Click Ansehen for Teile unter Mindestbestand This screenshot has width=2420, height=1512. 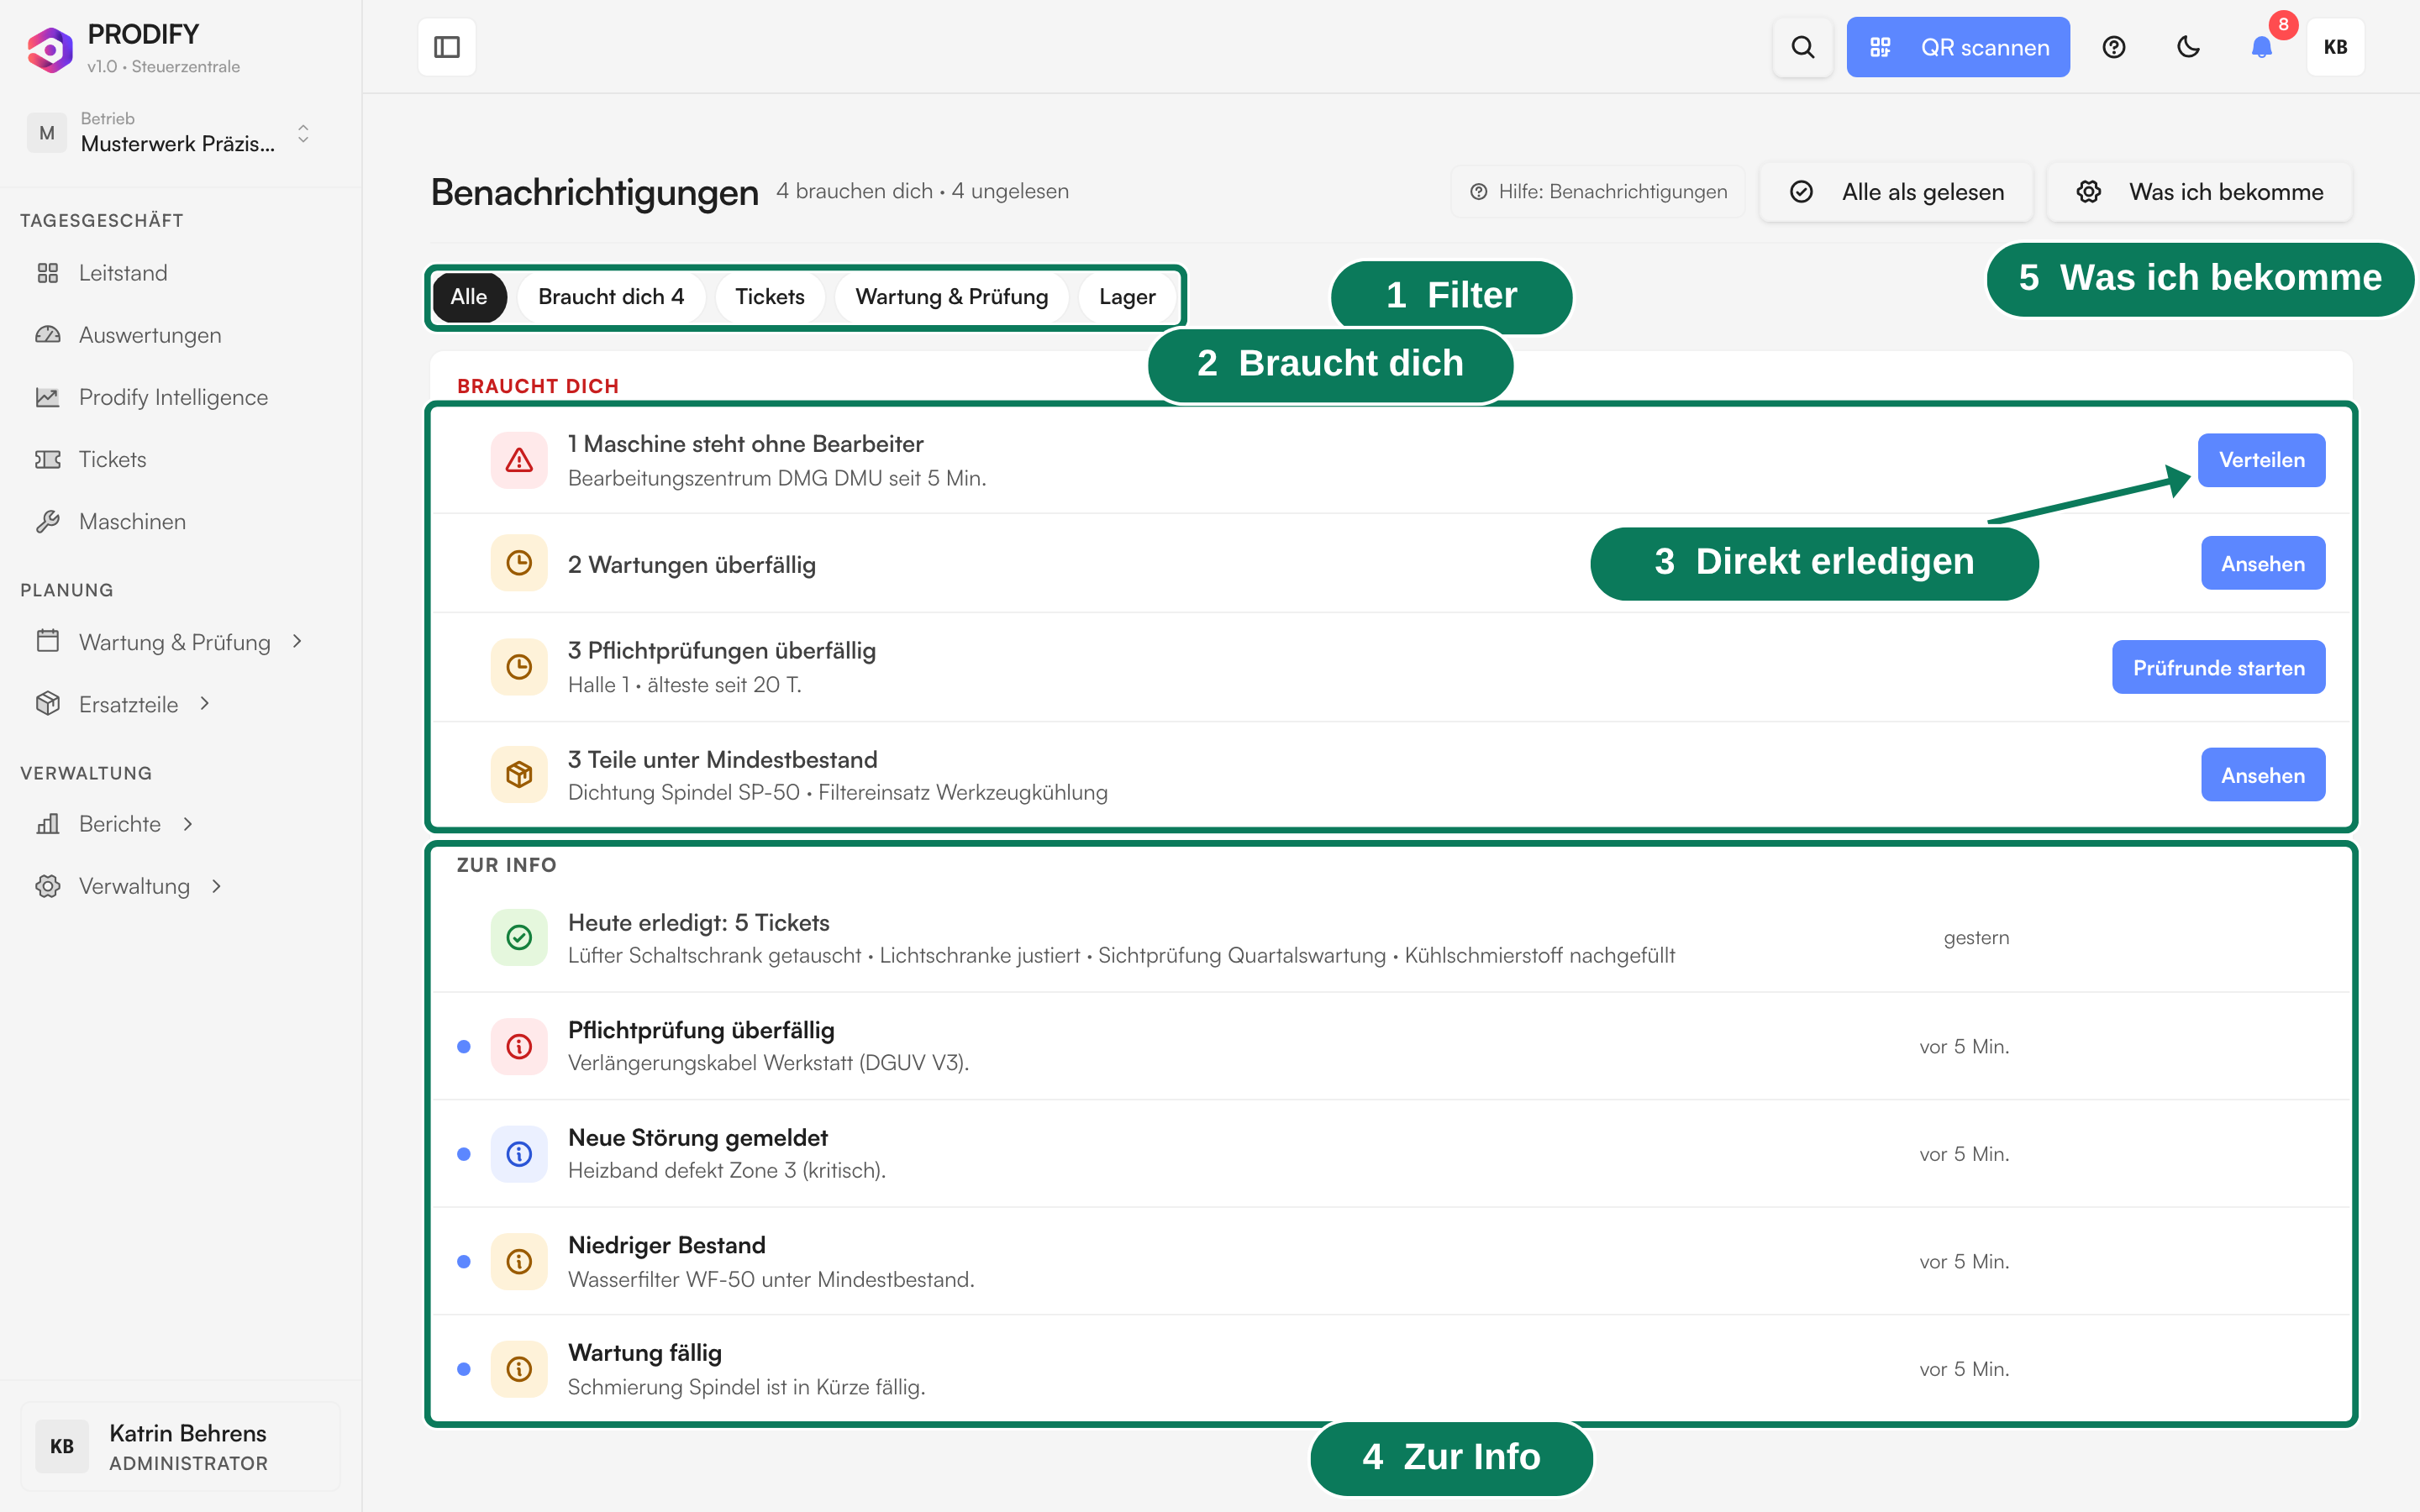pos(2262,775)
